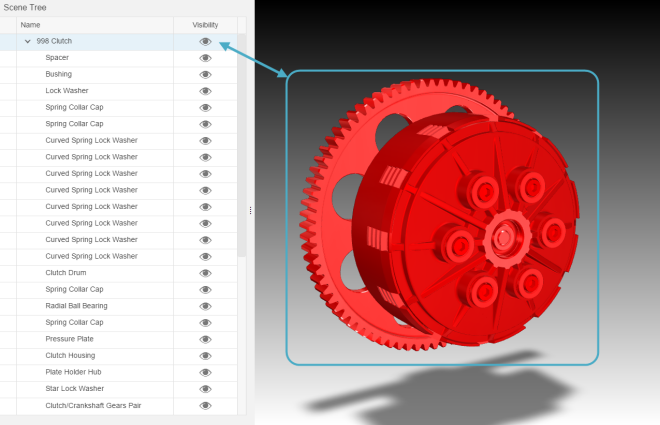
Task: Pick Pressure Plate in the scene tree
Action: (x=69, y=339)
